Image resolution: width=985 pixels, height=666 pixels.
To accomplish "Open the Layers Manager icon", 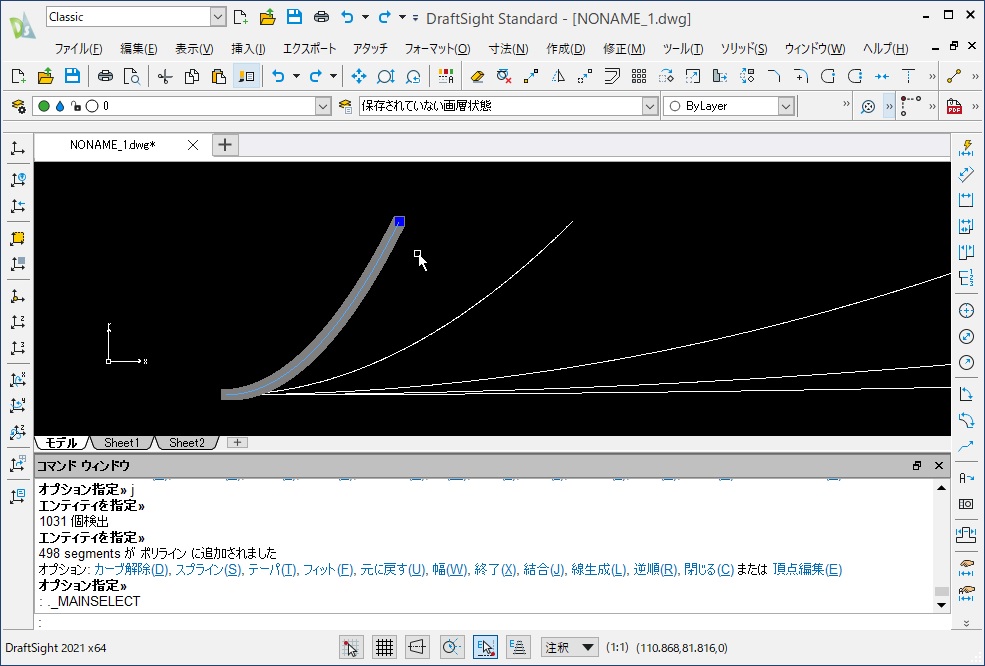I will pos(19,106).
